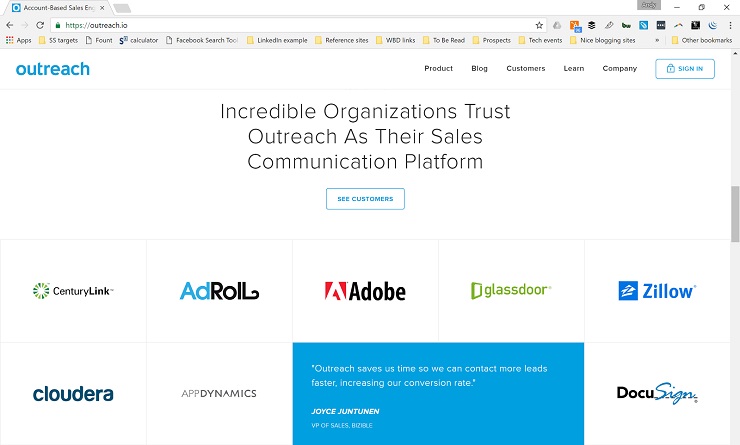
Task: Click the Joyce Juntunen testimonial quote
Action: [429, 376]
